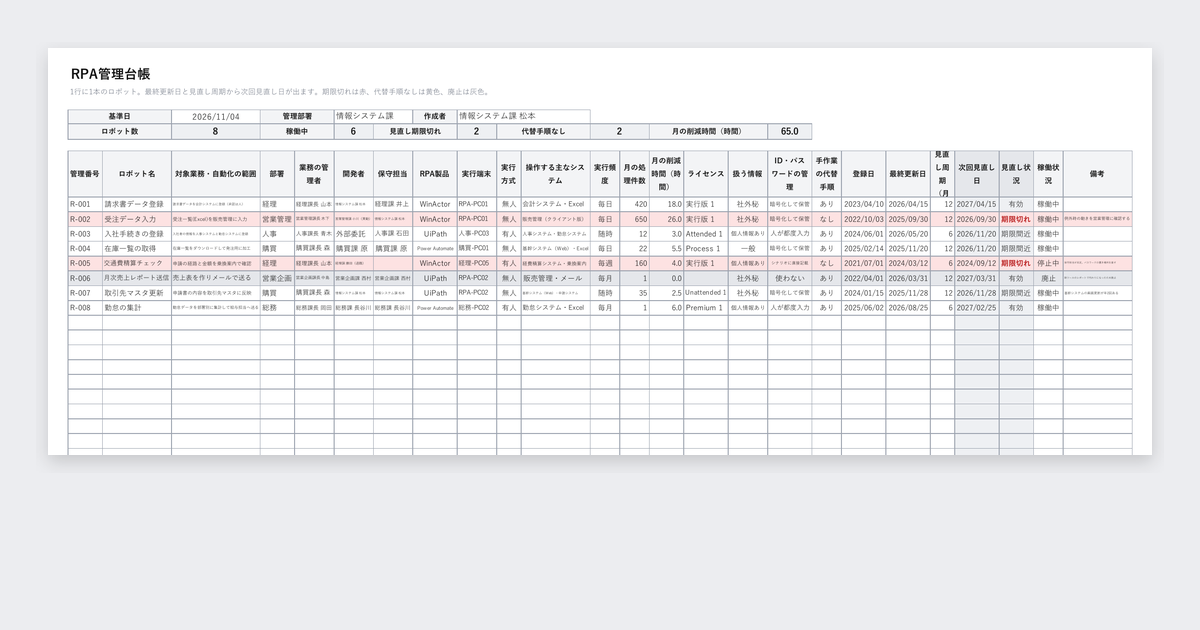This screenshot has height=630, width=1200.
Task: Select the 停止中 status cell for R-005
Action: pyautogui.click(x=1048, y=263)
